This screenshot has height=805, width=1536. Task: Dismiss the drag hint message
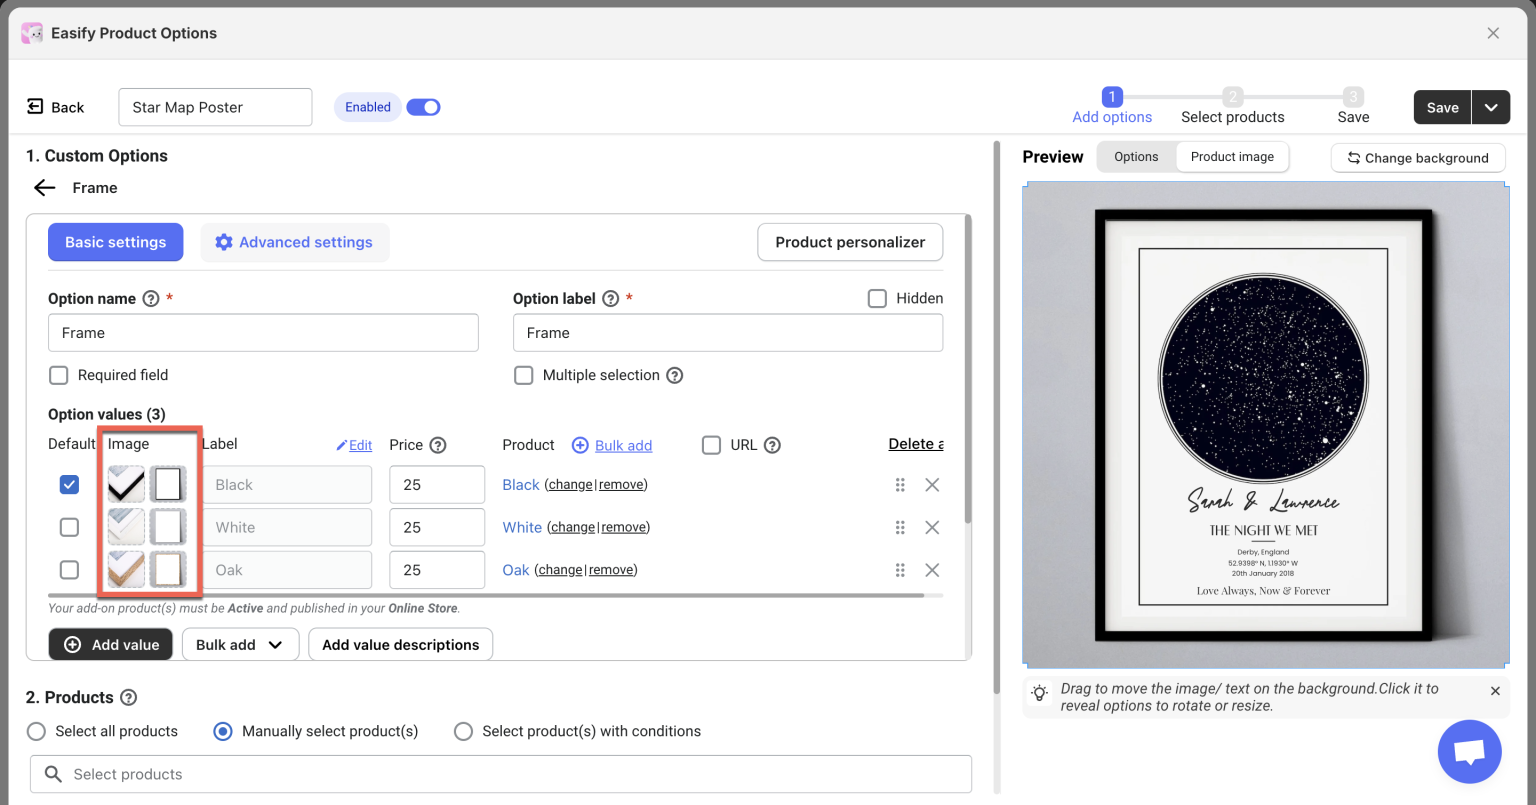click(1495, 691)
